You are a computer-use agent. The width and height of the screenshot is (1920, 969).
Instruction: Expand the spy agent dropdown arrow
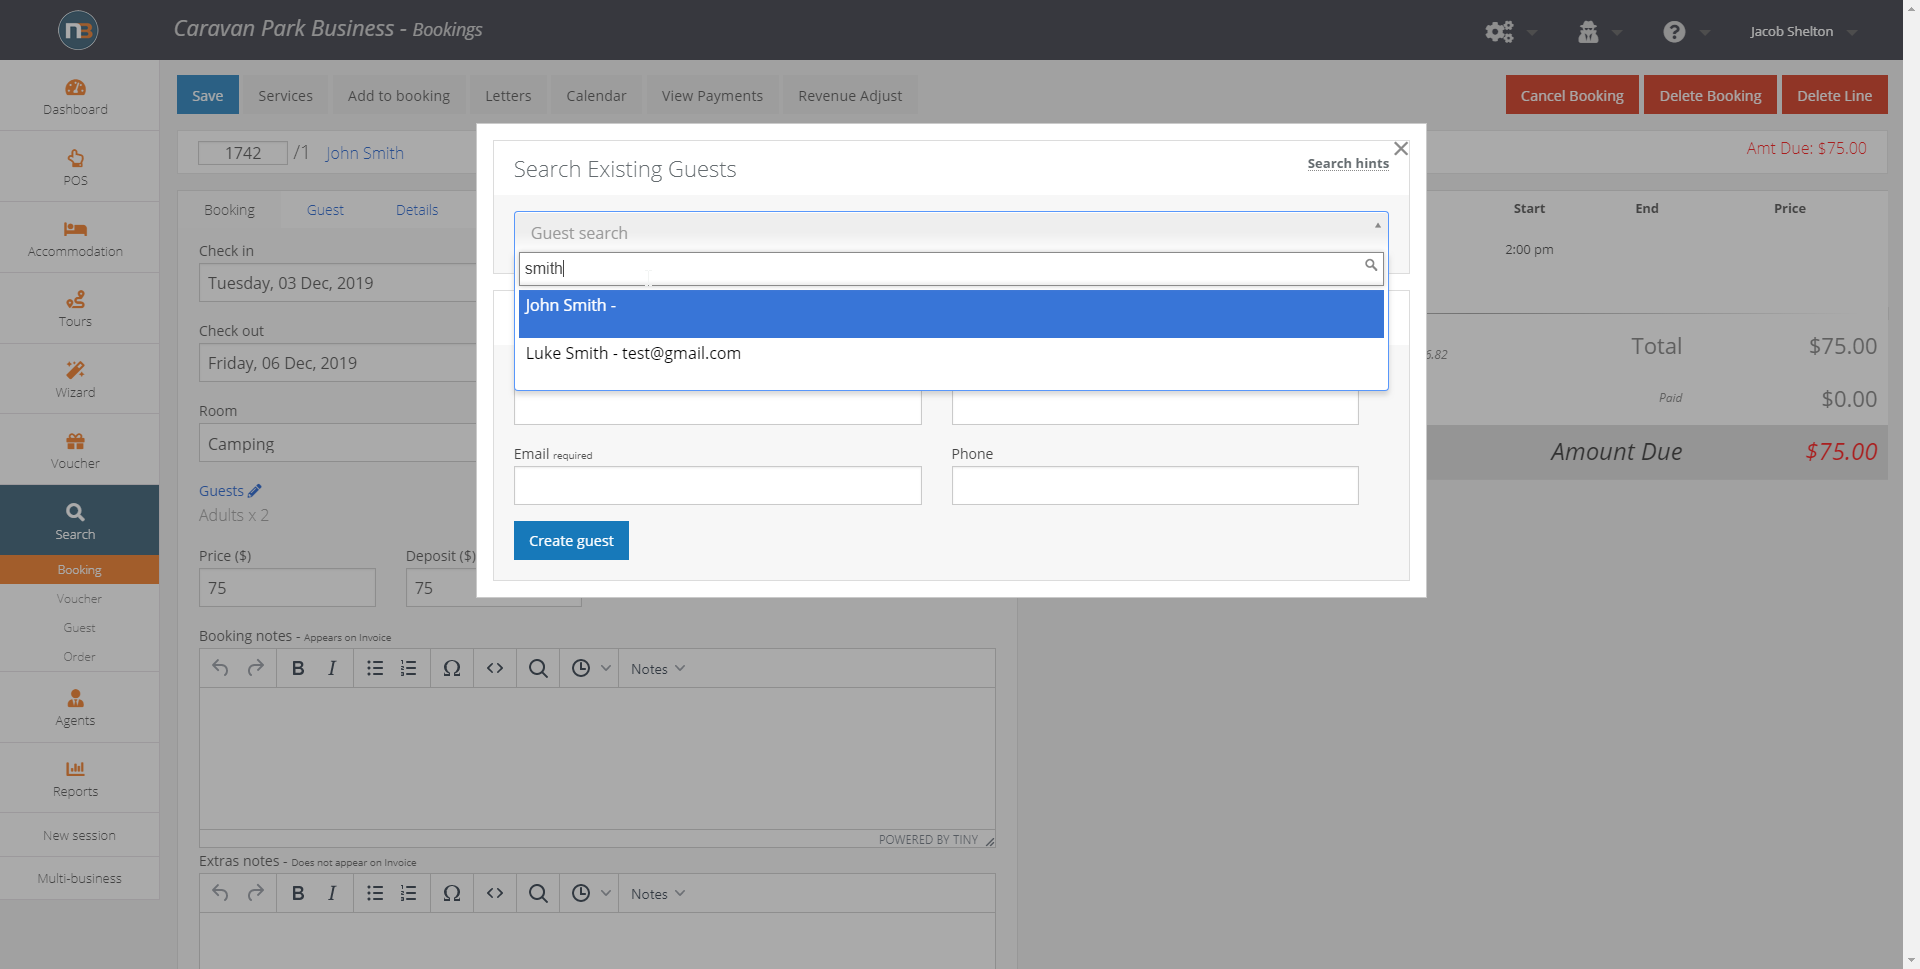[1617, 33]
